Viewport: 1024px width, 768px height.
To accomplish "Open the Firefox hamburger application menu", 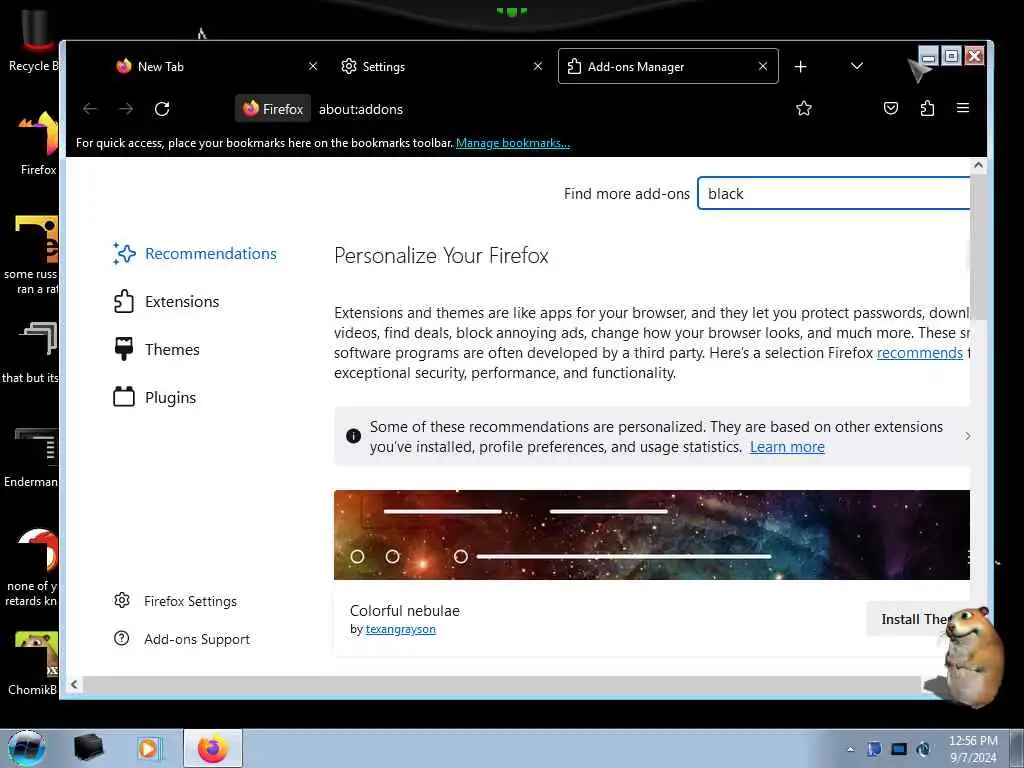I will coord(963,108).
